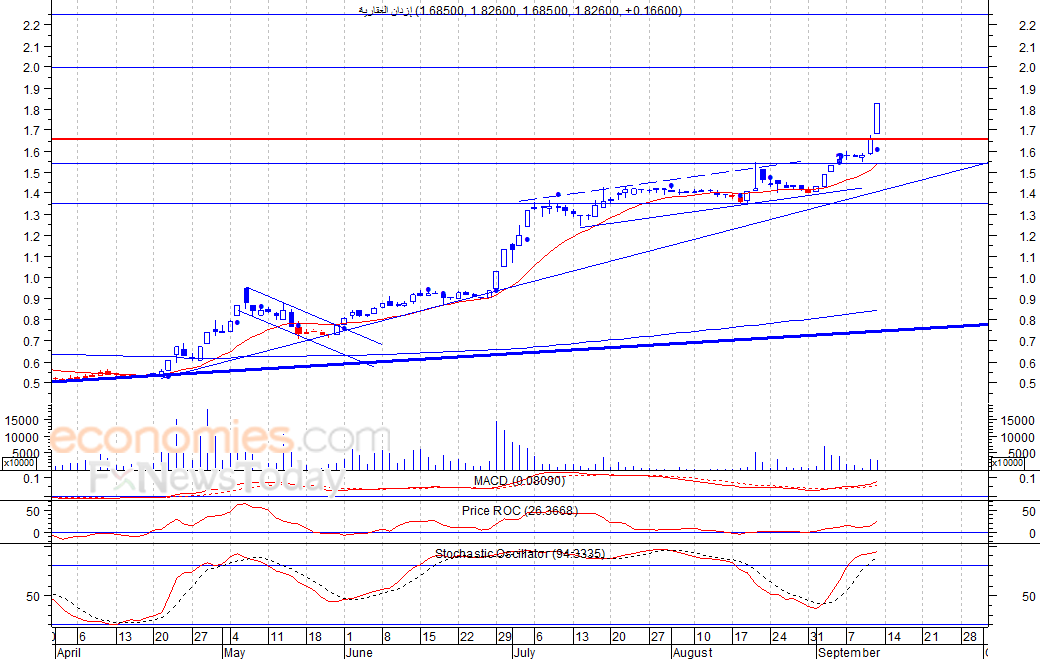Image resolution: width=1040 pixels, height=659 pixels.
Task: Click the 10000 volume label on right axis
Action: [x=1017, y=438]
